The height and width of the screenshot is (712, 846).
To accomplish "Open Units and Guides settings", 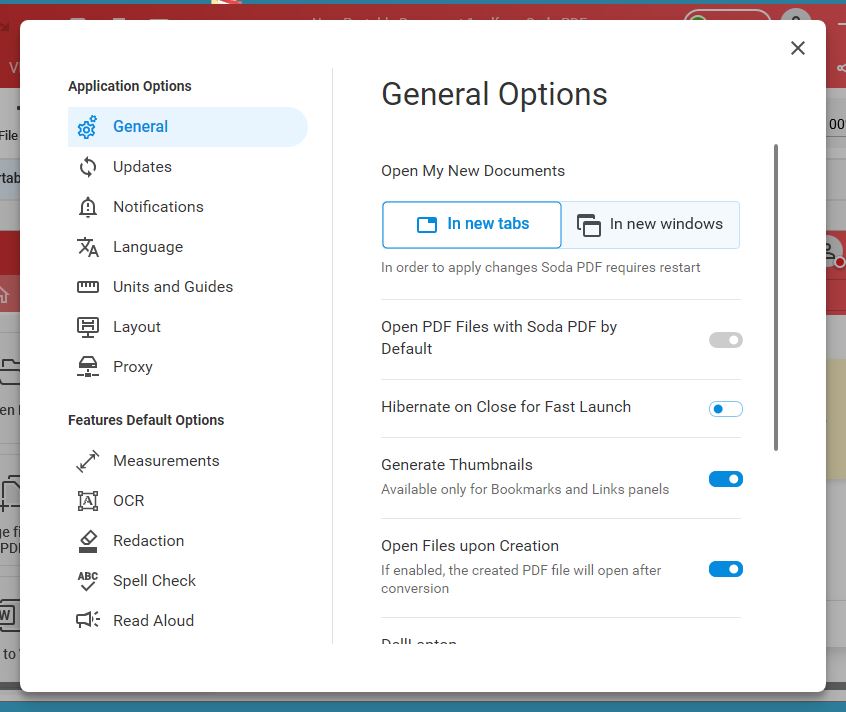I will click(188, 287).
